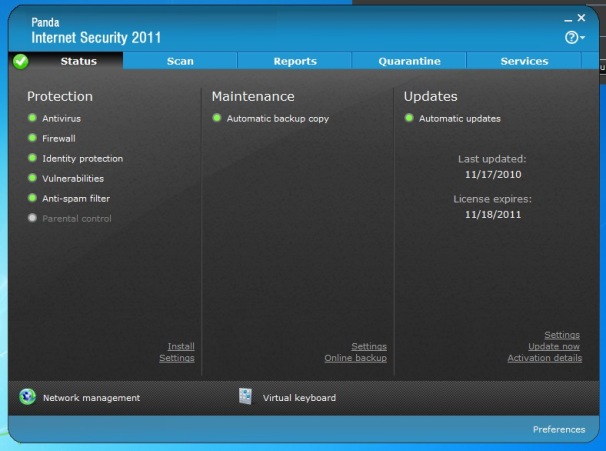Select the Anti-spam filter text entry
The height and width of the screenshot is (451, 606).
pyautogui.click(x=76, y=199)
